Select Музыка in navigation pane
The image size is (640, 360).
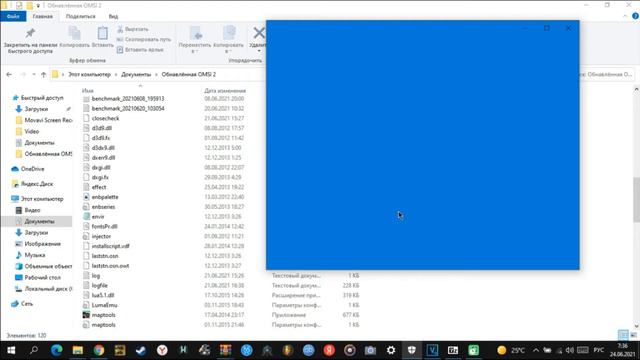point(30,255)
